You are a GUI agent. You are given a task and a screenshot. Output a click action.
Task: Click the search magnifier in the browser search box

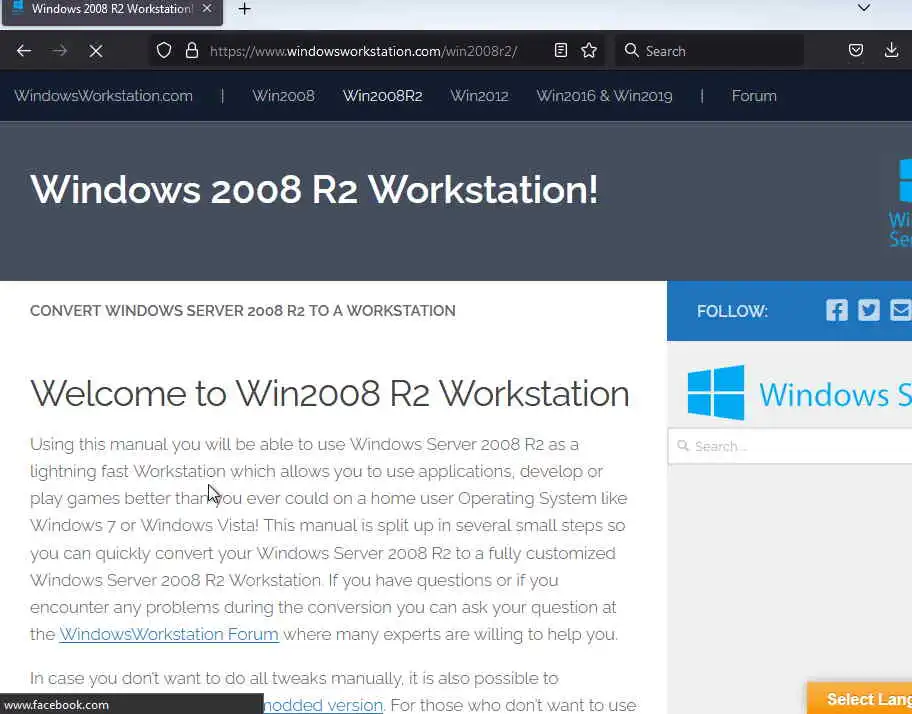631,51
